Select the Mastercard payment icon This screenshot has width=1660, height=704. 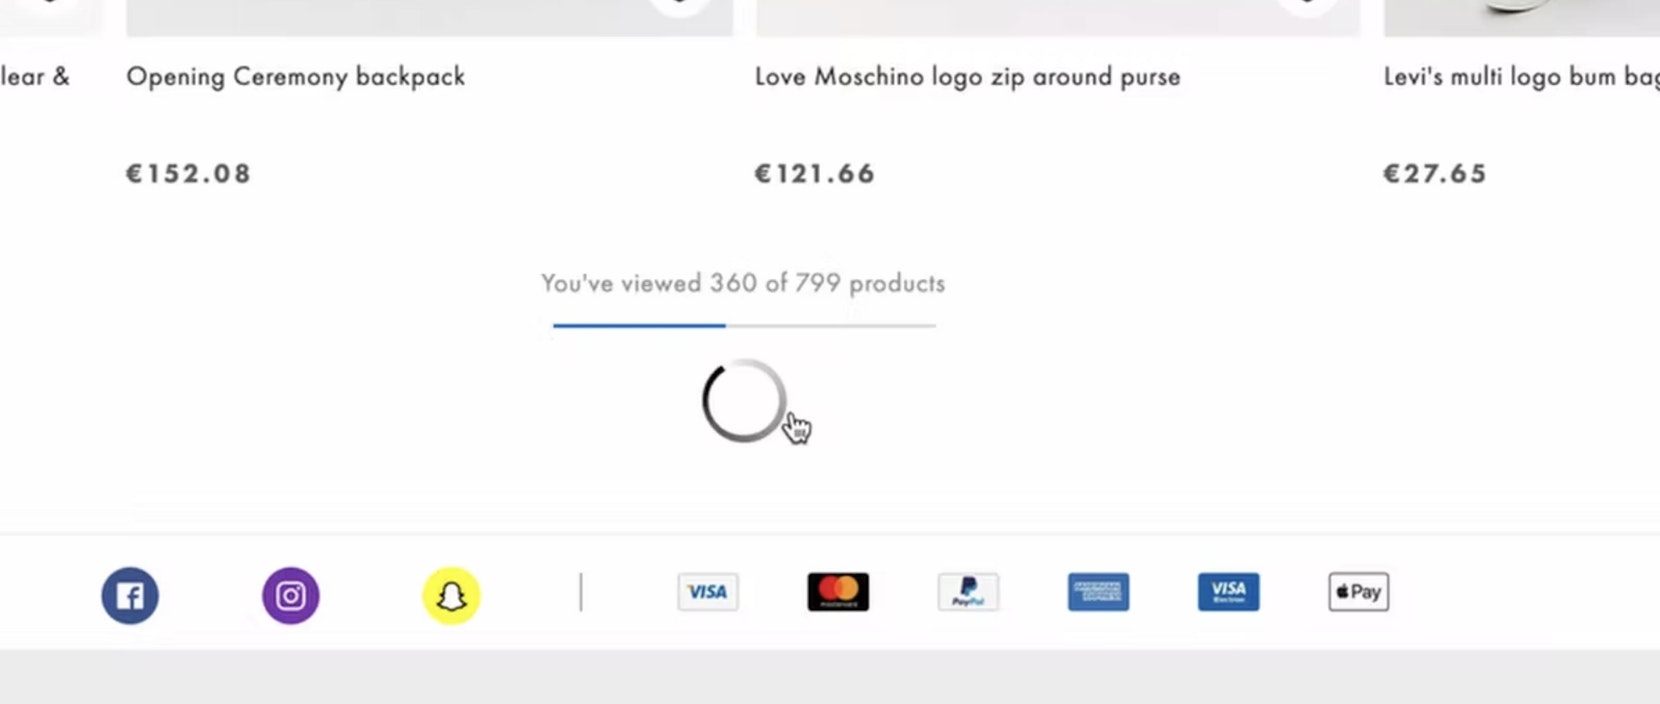pos(838,592)
